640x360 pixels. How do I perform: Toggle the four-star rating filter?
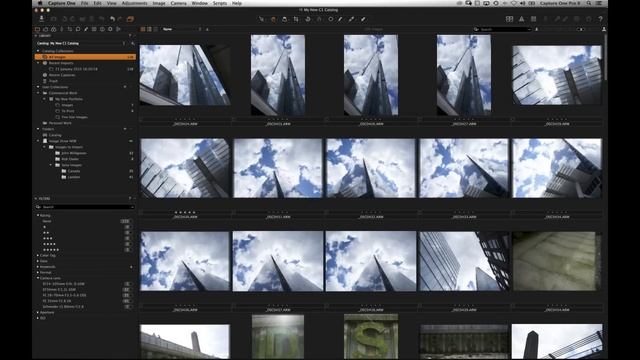tap(127, 244)
